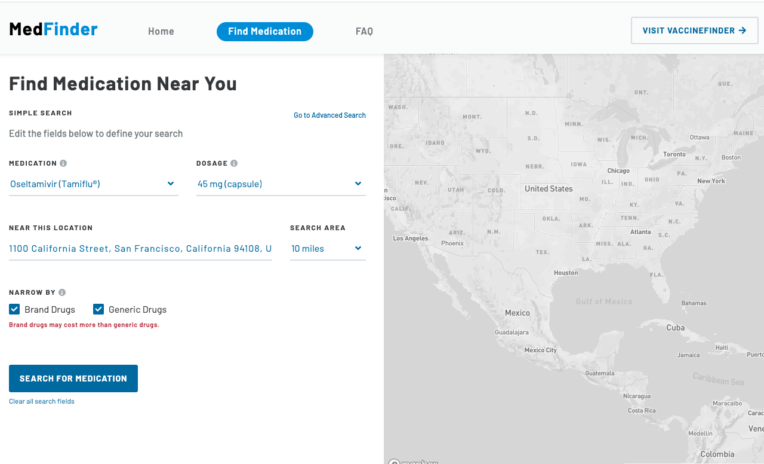Follow the Go to Advanced Search link
The height and width of the screenshot is (464, 764).
point(329,115)
